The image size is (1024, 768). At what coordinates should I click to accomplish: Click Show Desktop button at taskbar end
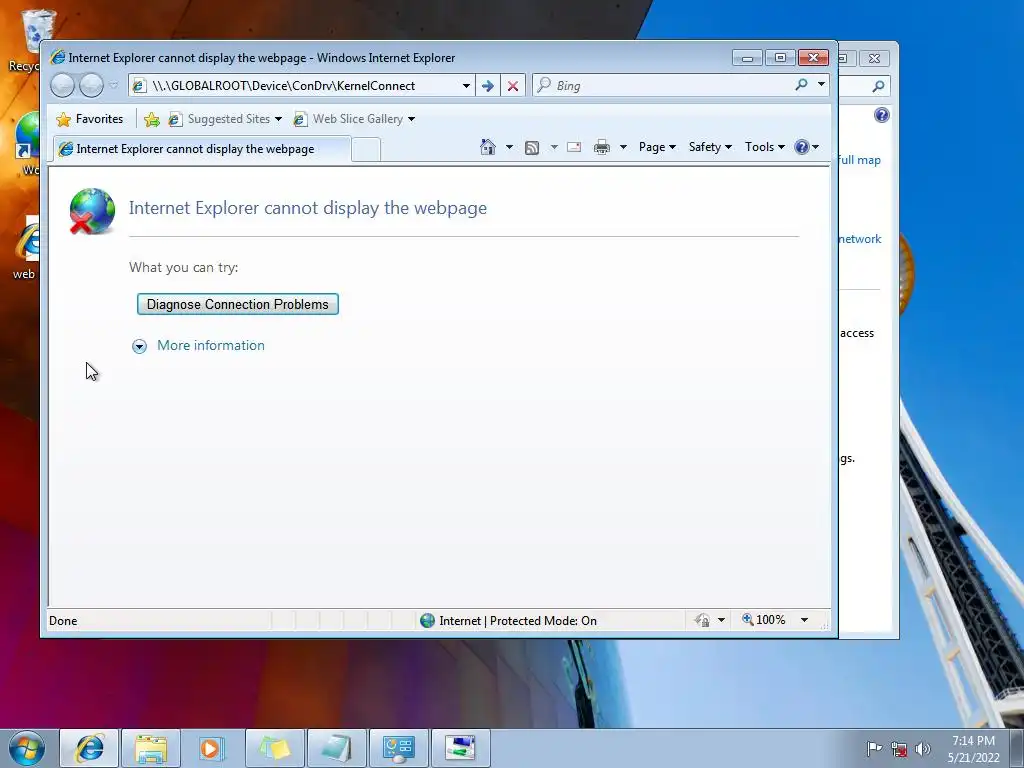tap(1017, 748)
